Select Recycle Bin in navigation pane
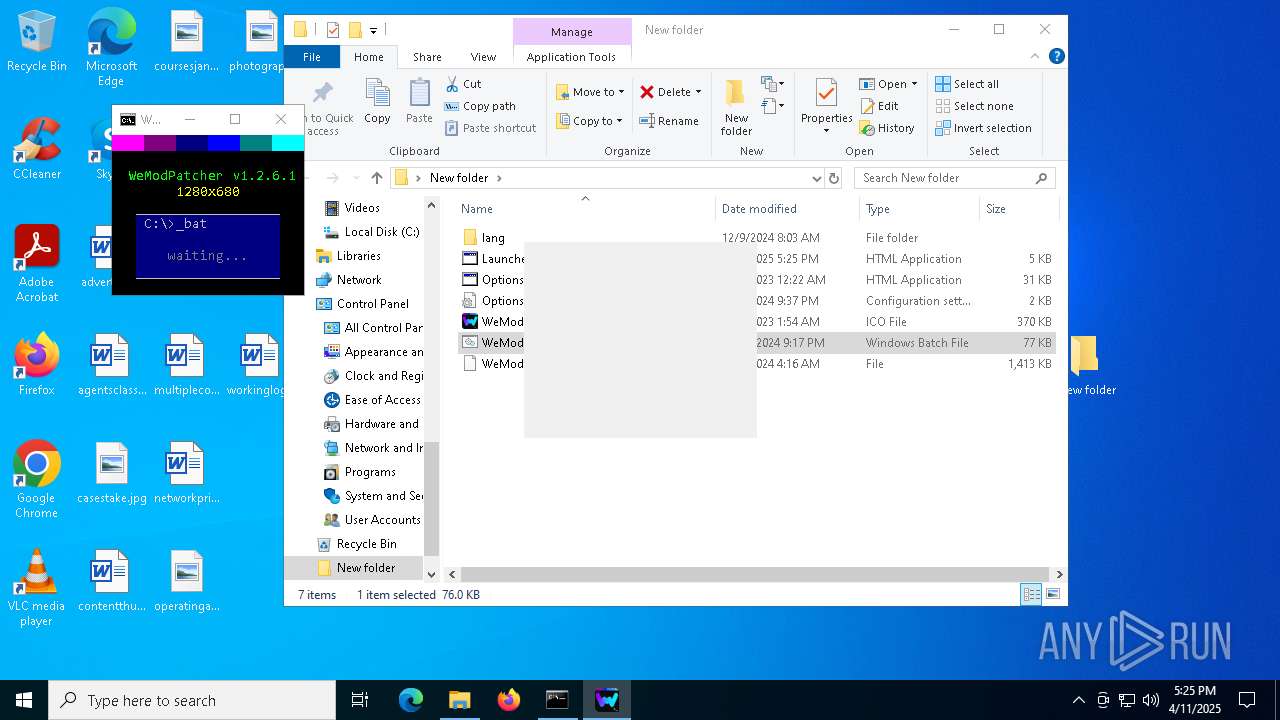1280x720 pixels. 366,544
